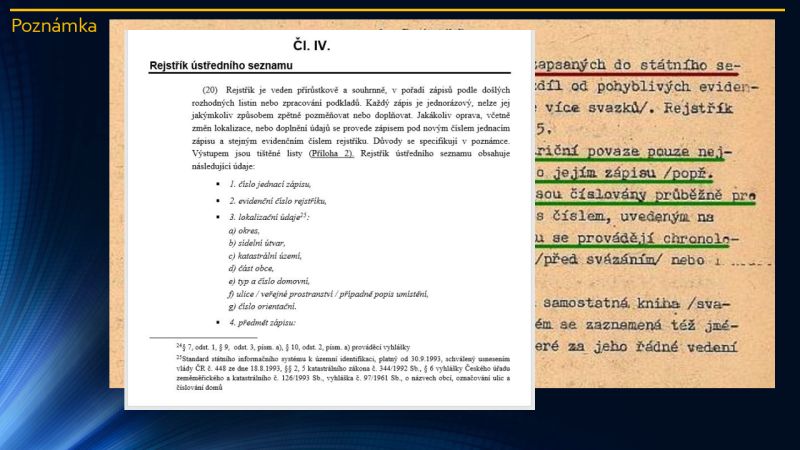Screen dimensions: 800x450
Task: Click footnote 24 starting '§ 7, odst. 1'
Action: pos(293,347)
